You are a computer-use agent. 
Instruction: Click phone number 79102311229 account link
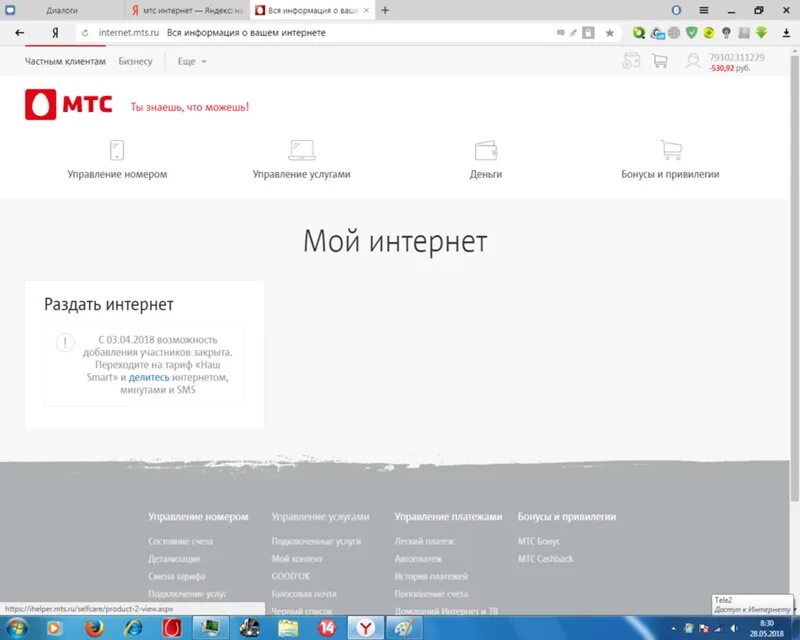tap(737, 57)
